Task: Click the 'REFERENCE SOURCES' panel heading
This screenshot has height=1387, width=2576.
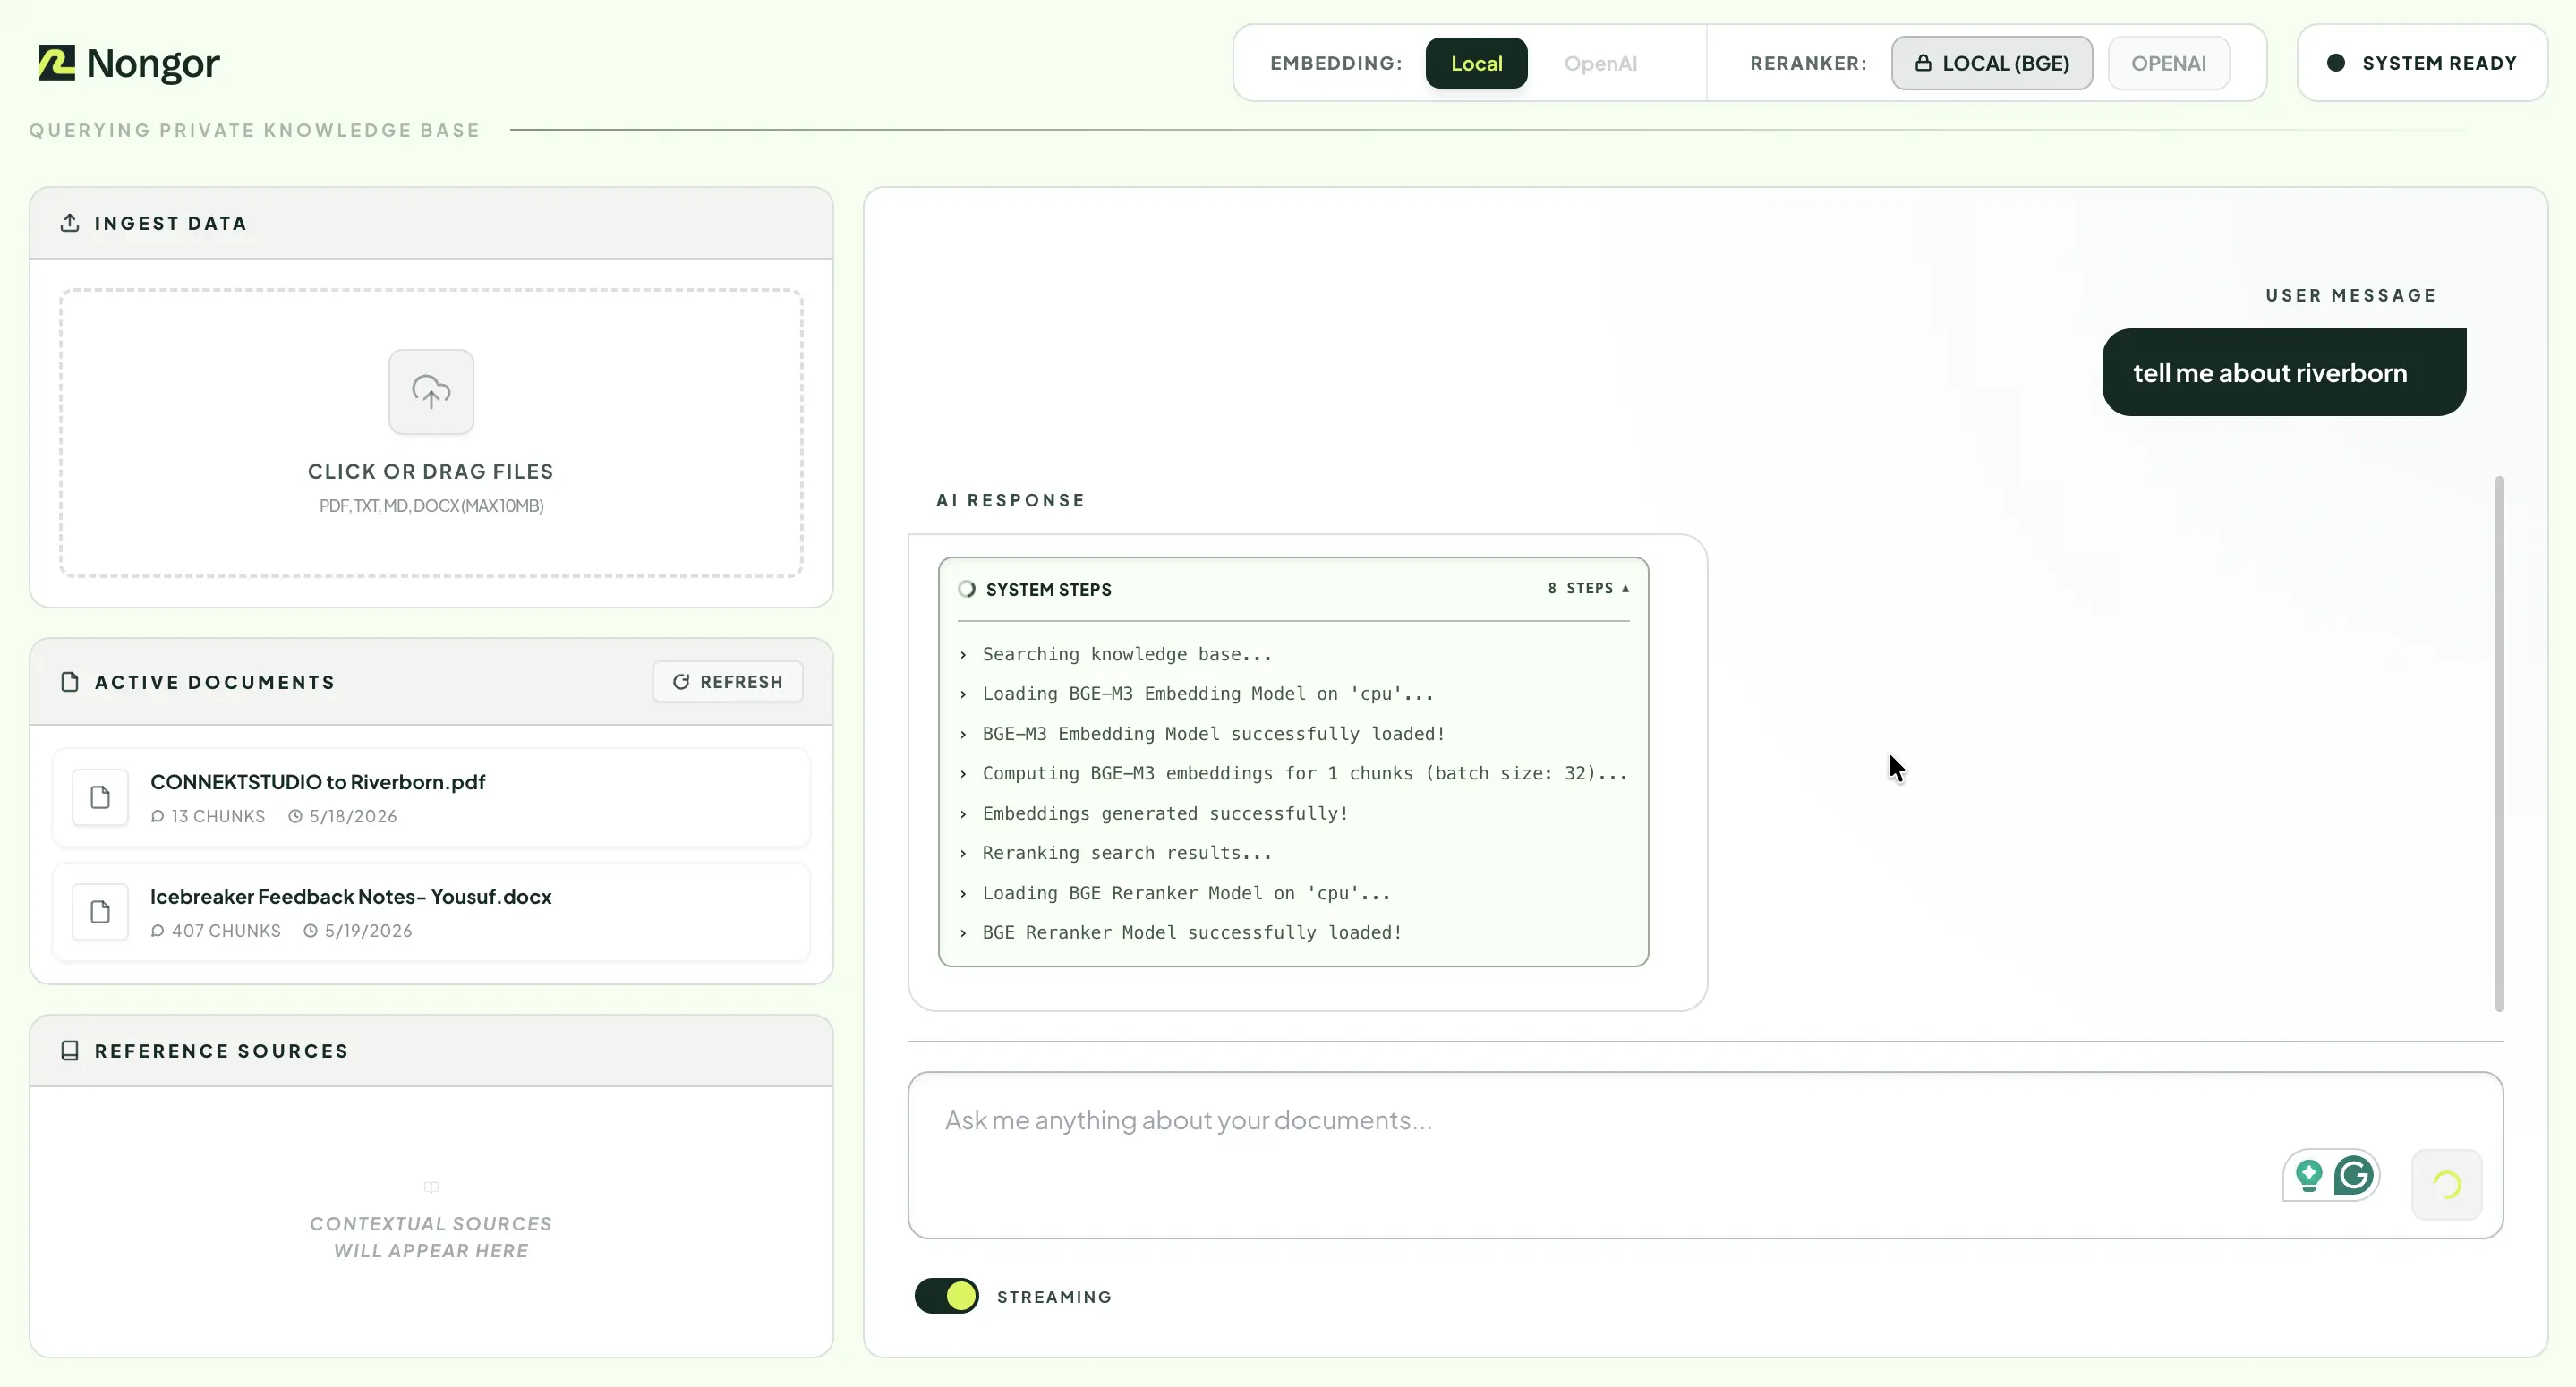Action: click(221, 1051)
